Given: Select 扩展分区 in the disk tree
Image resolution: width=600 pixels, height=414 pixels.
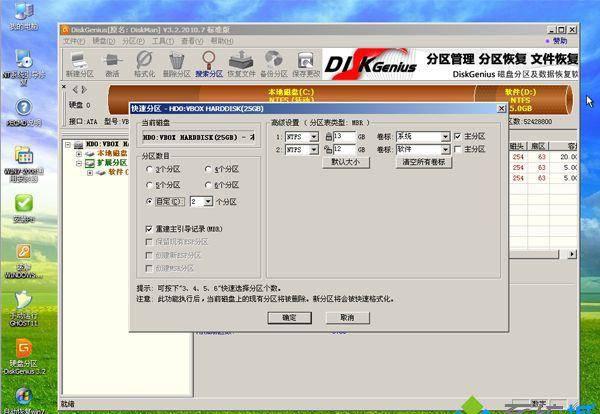Looking at the screenshot, I should [x=112, y=163].
